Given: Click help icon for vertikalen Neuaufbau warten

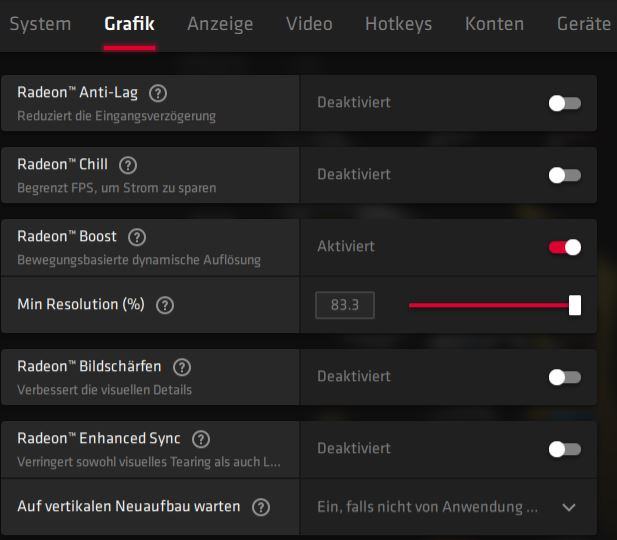Looking at the screenshot, I should (x=261, y=507).
